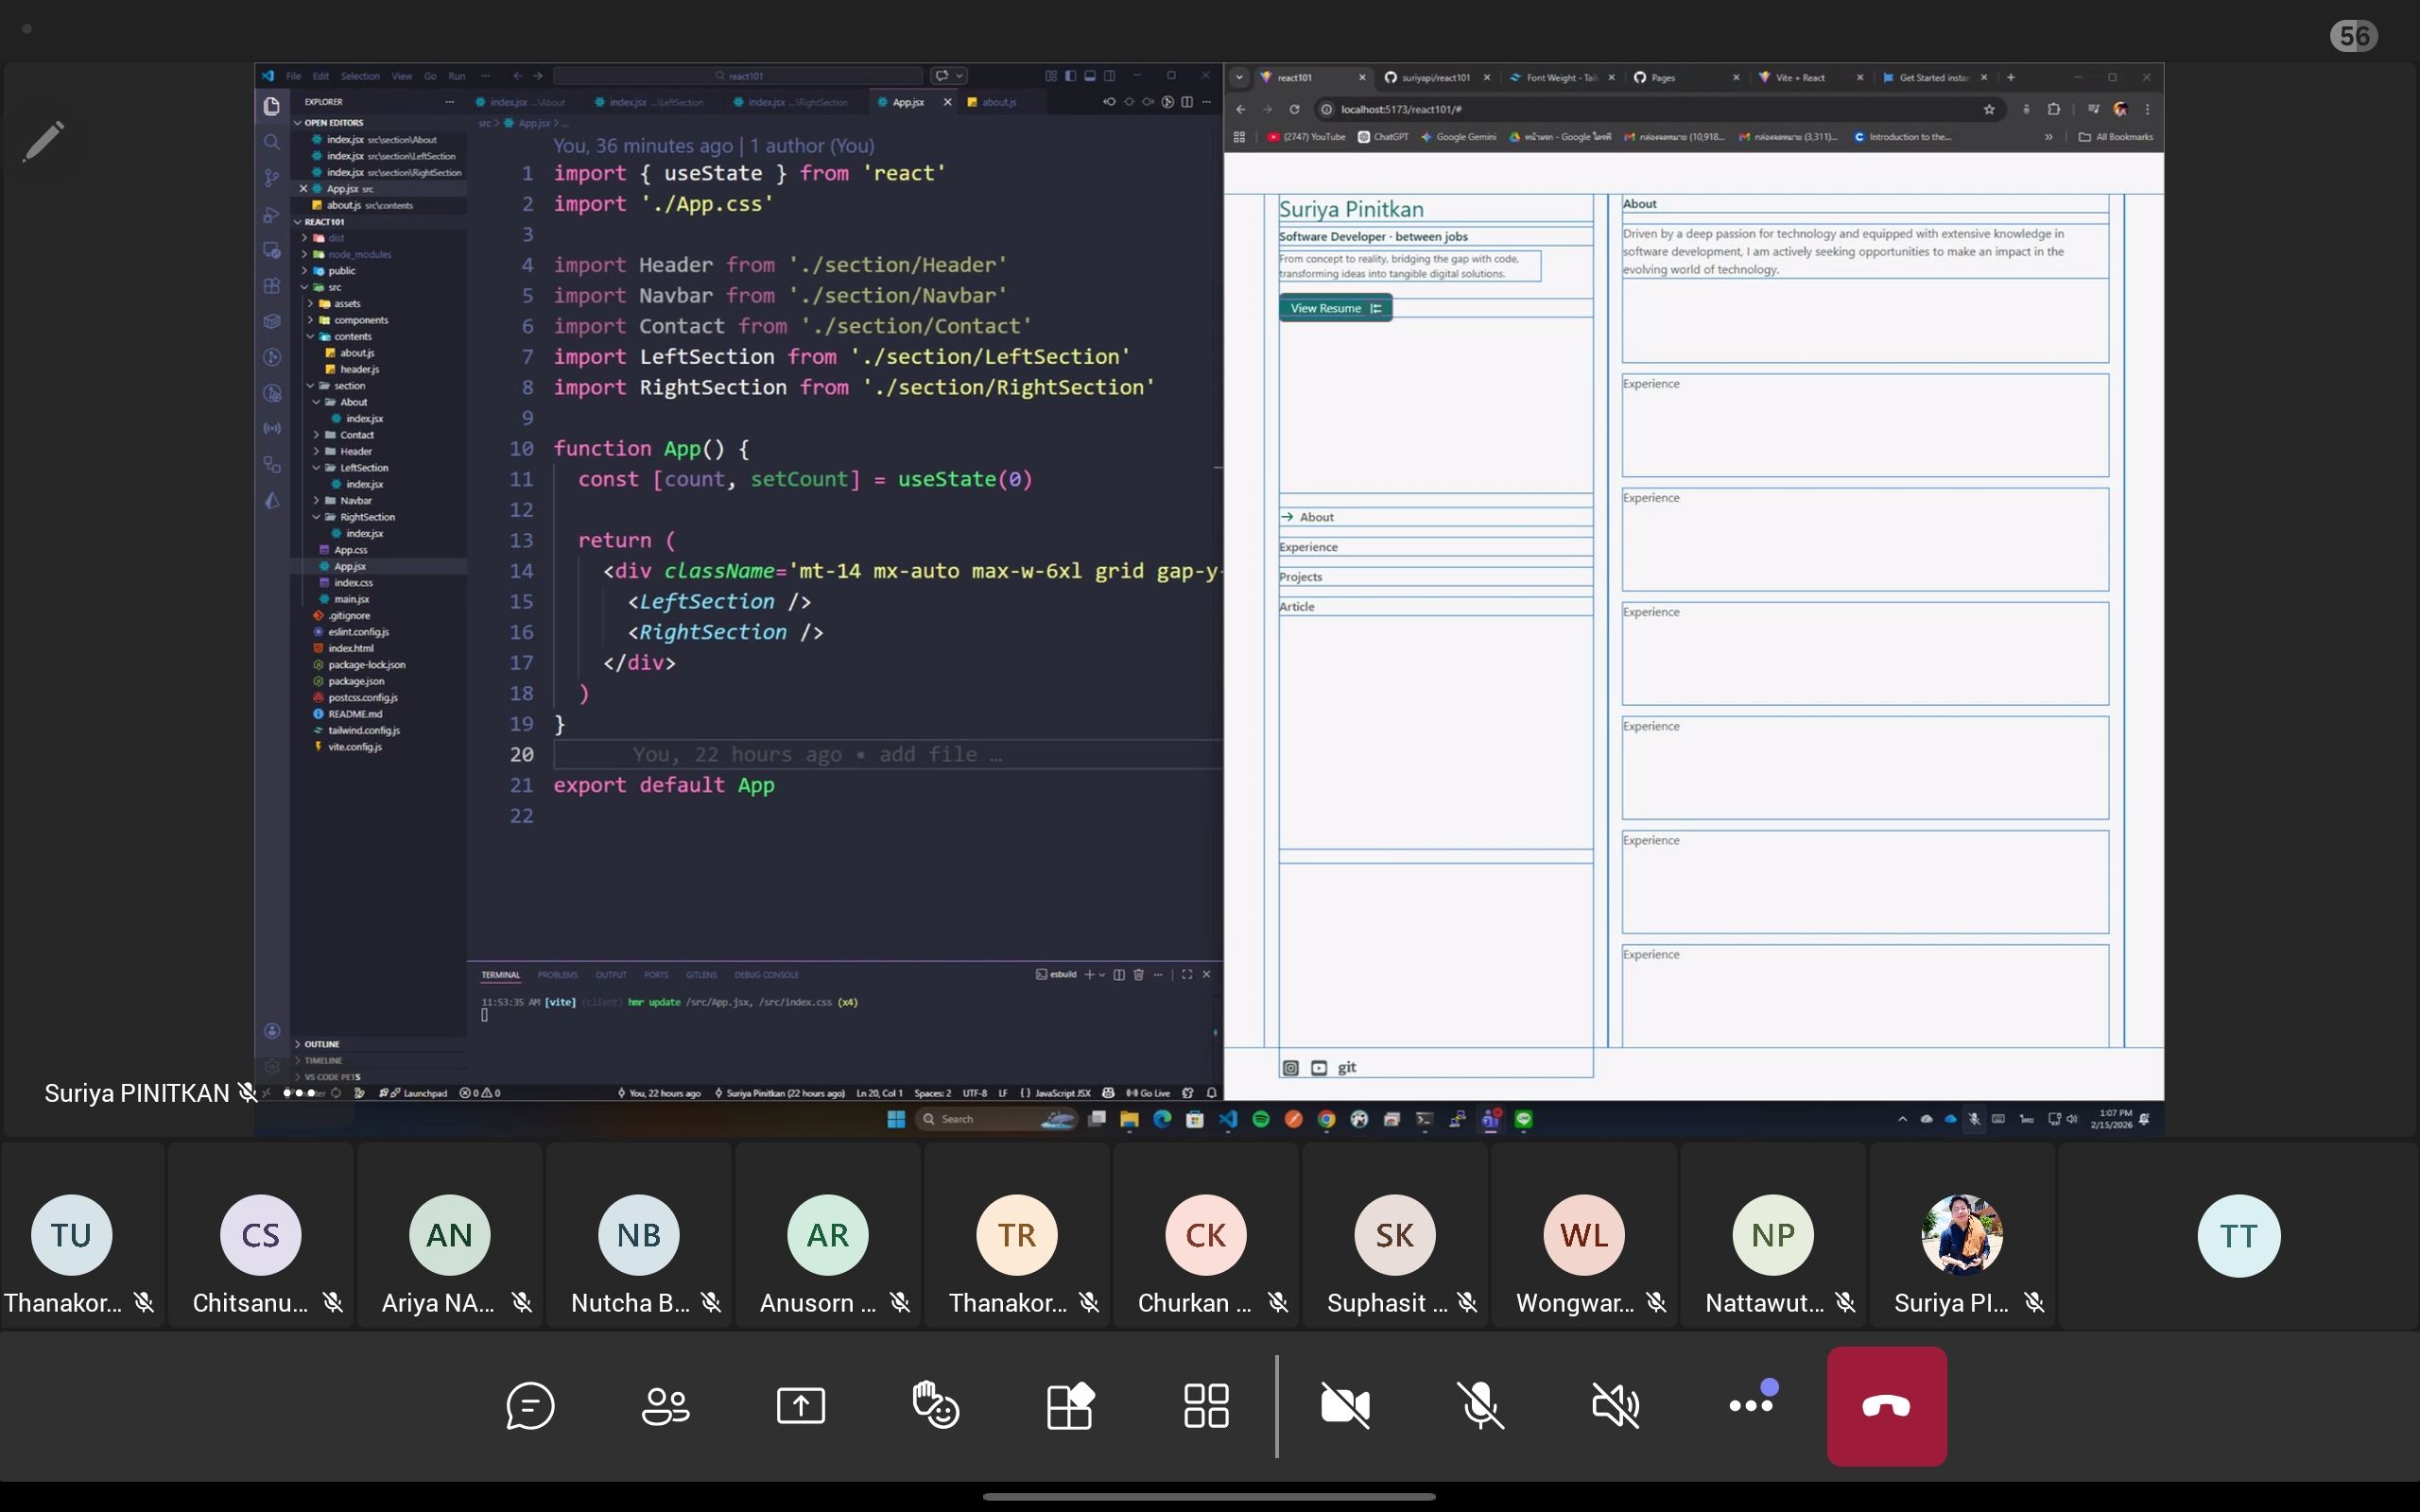The width and height of the screenshot is (2420, 1512).
Task: Open the pencil annotation tool
Action: (x=43, y=141)
